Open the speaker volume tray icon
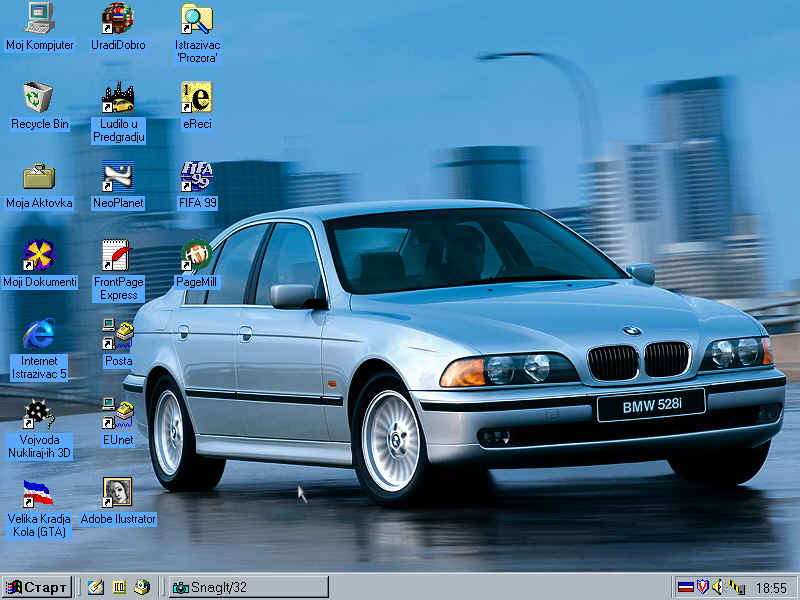 (718, 587)
